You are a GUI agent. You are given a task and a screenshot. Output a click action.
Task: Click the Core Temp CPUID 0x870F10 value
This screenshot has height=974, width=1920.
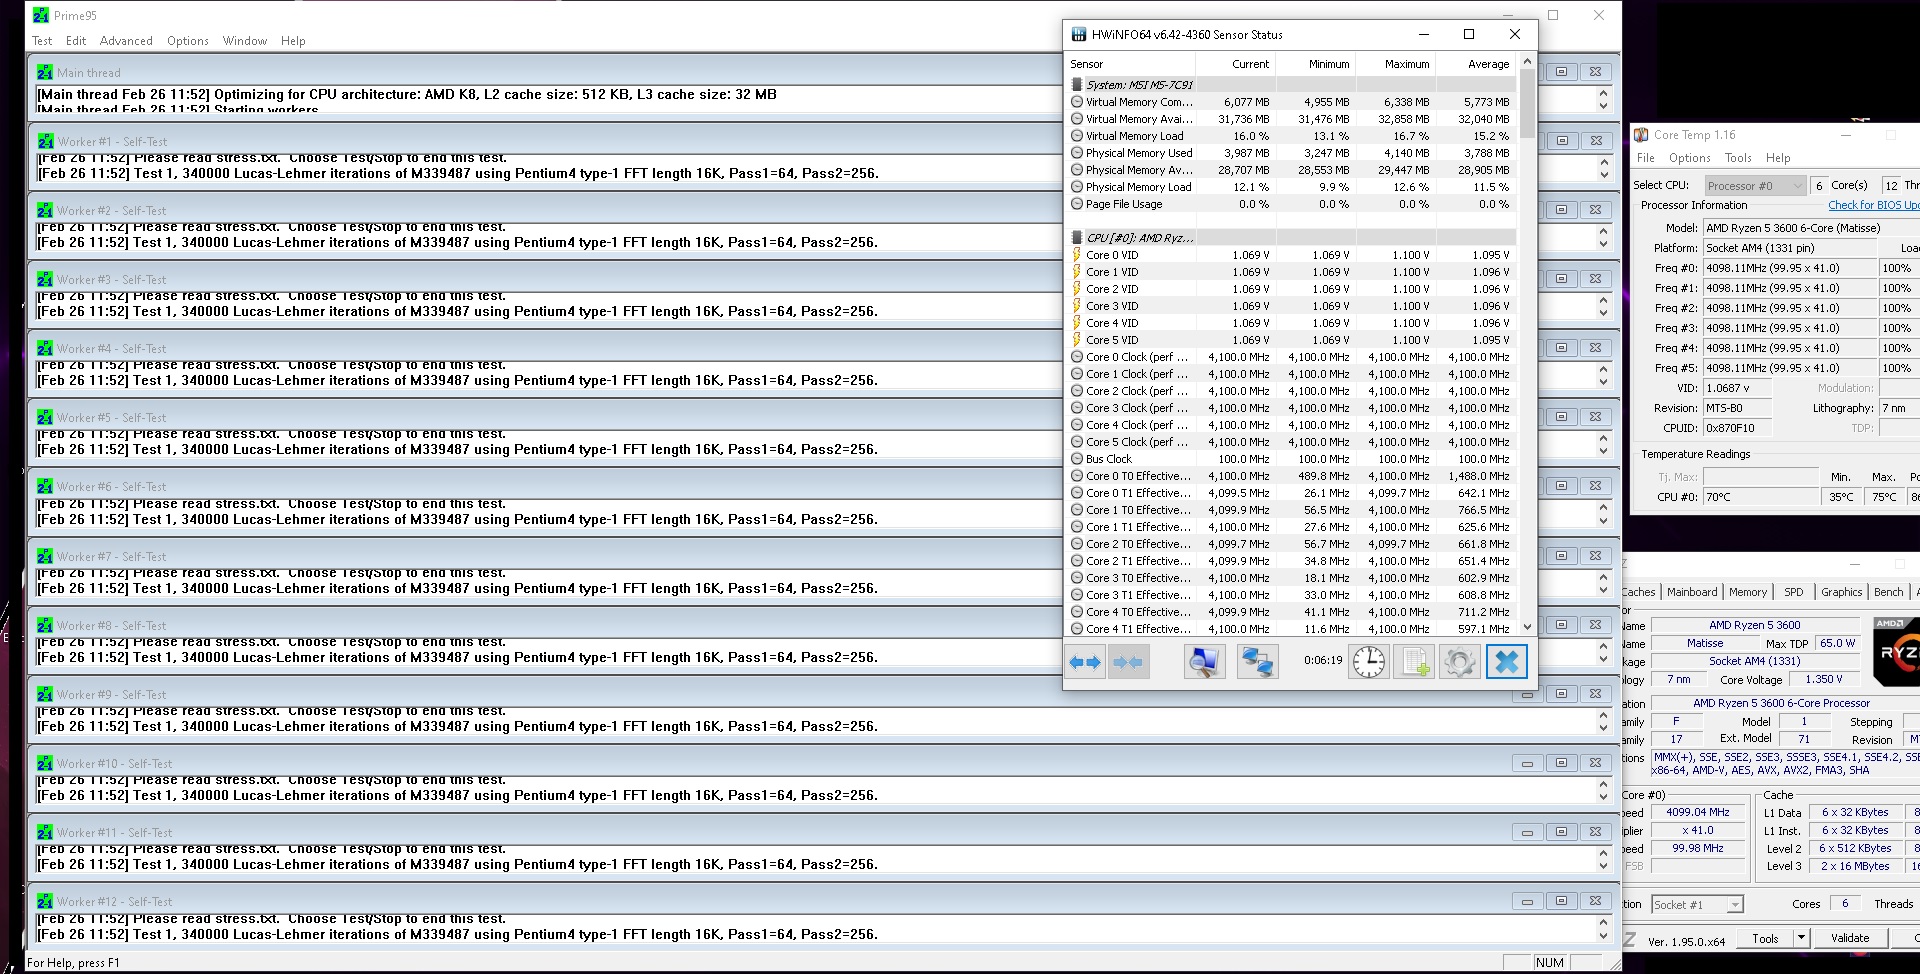point(1736,428)
